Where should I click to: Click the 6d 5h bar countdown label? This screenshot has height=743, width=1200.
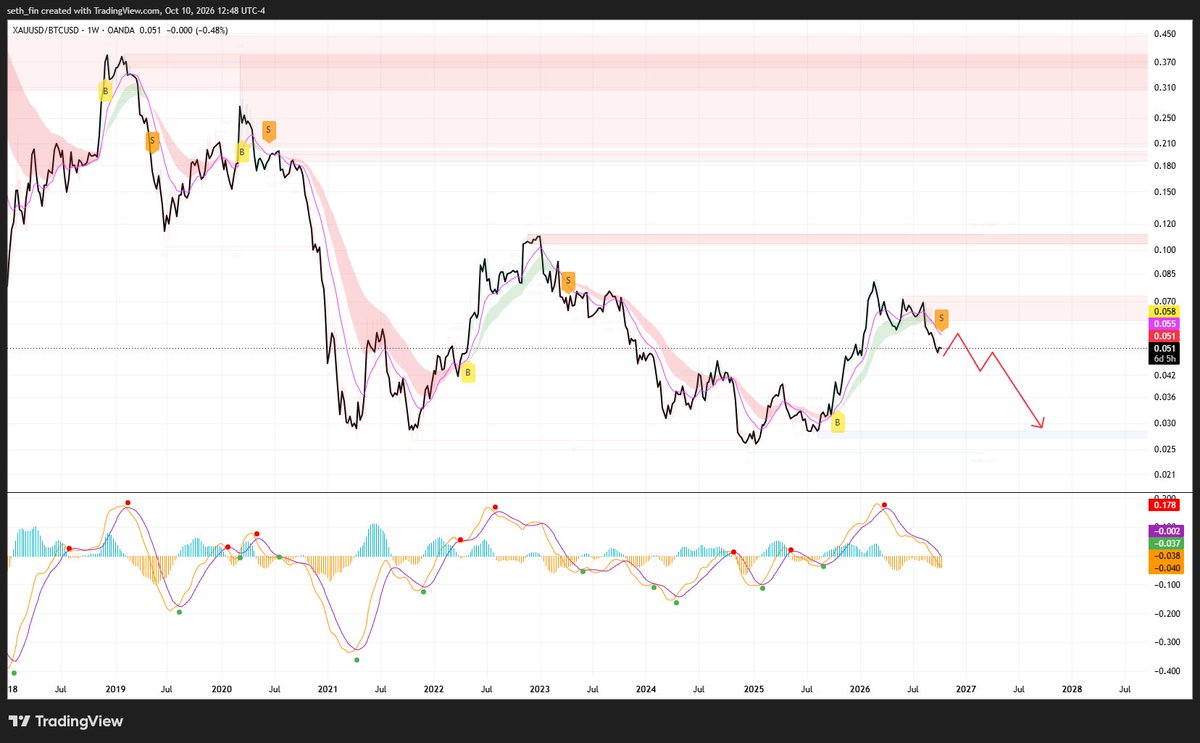pyautogui.click(x=1166, y=358)
